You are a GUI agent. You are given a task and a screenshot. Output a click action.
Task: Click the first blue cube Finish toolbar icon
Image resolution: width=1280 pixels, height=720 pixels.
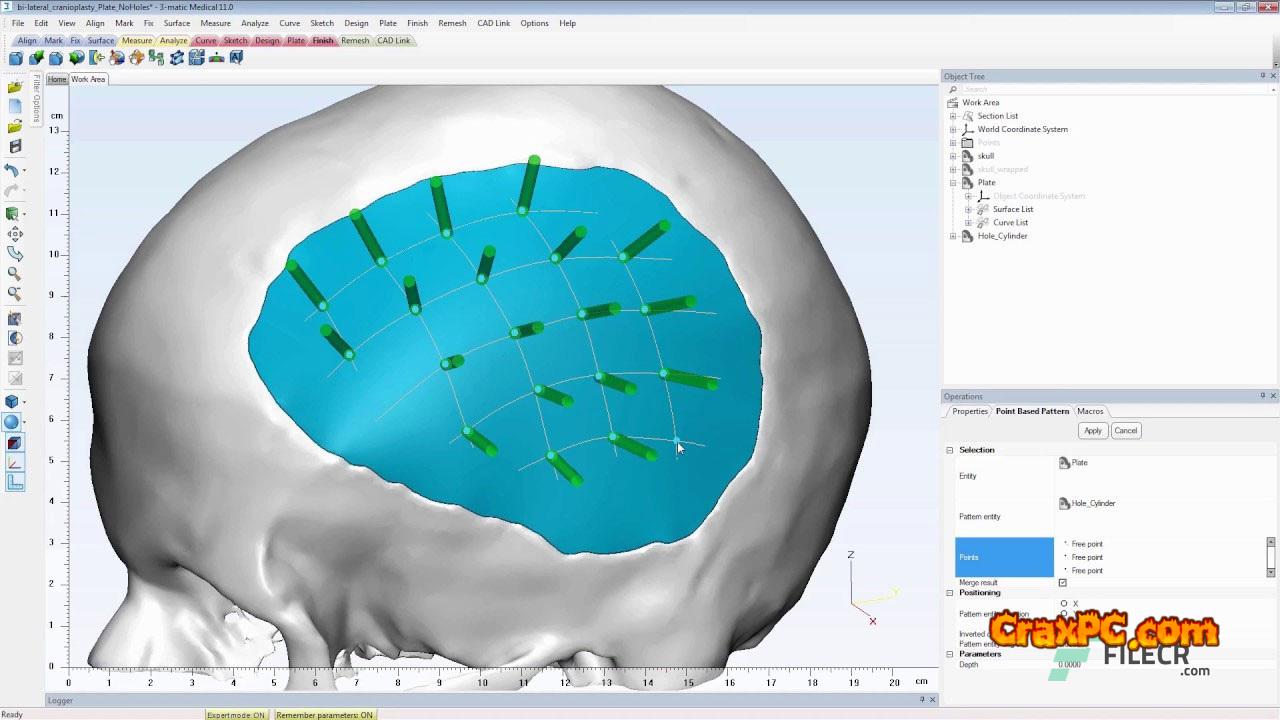click(x=16, y=58)
